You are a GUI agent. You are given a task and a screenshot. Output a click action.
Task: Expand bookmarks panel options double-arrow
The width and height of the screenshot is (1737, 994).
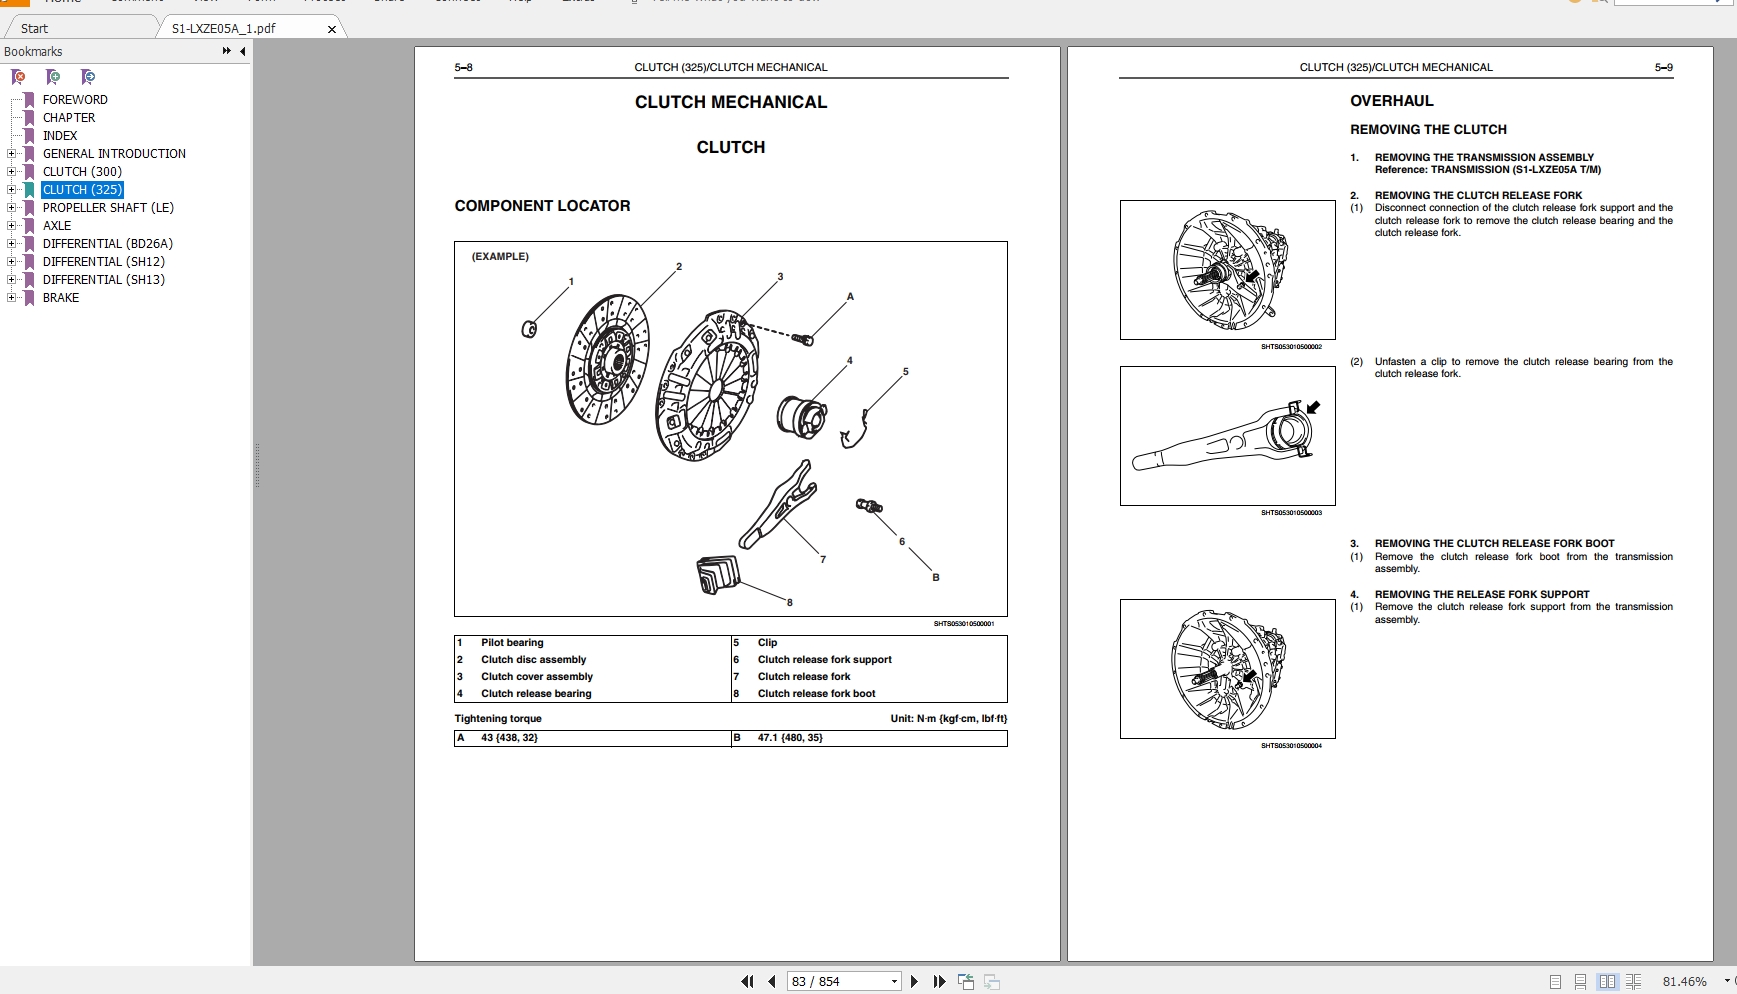pyautogui.click(x=227, y=51)
